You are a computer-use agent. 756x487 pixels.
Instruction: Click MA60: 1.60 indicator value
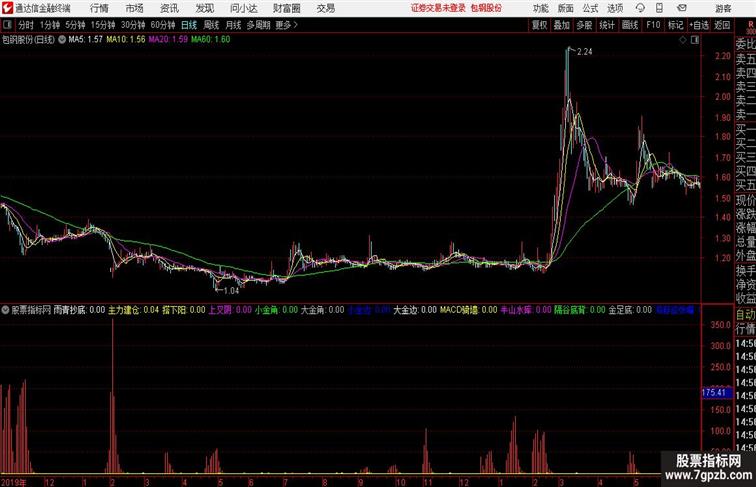[x=211, y=40]
